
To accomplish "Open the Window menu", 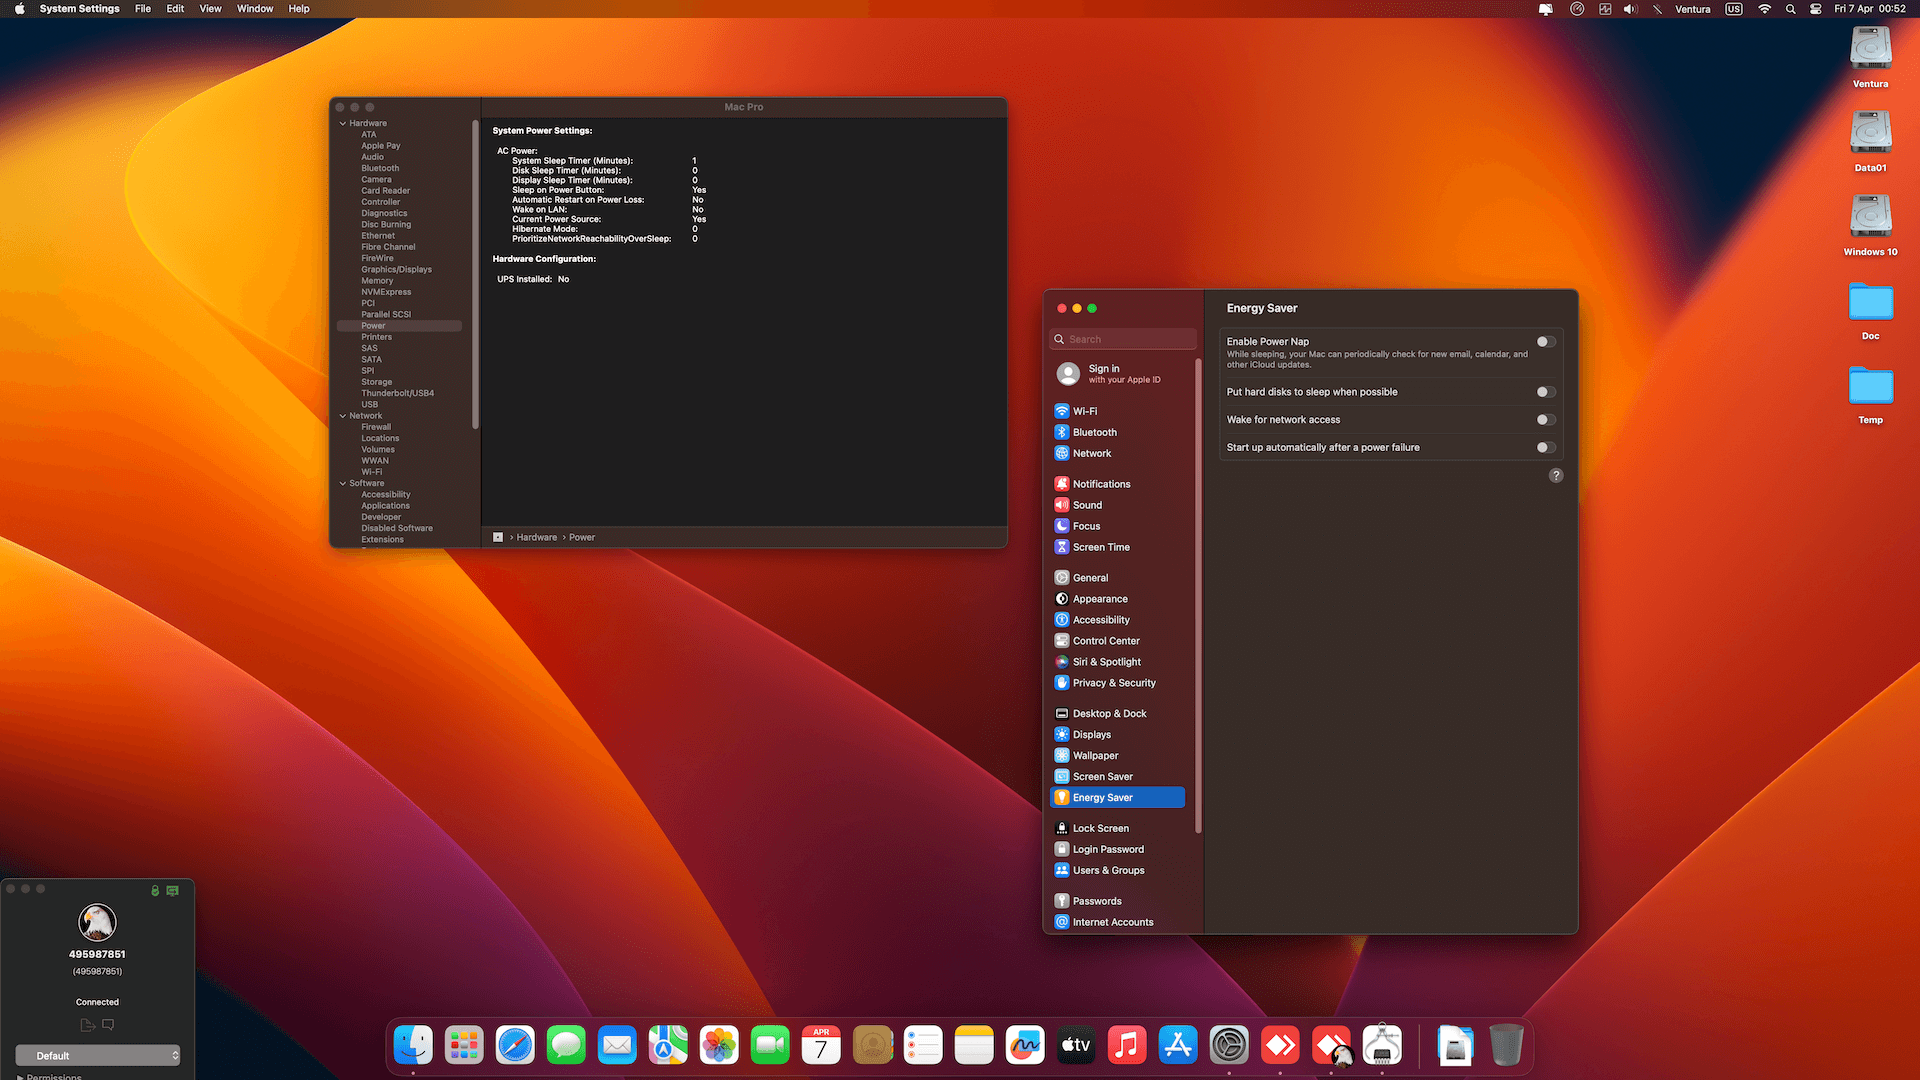I will click(255, 9).
